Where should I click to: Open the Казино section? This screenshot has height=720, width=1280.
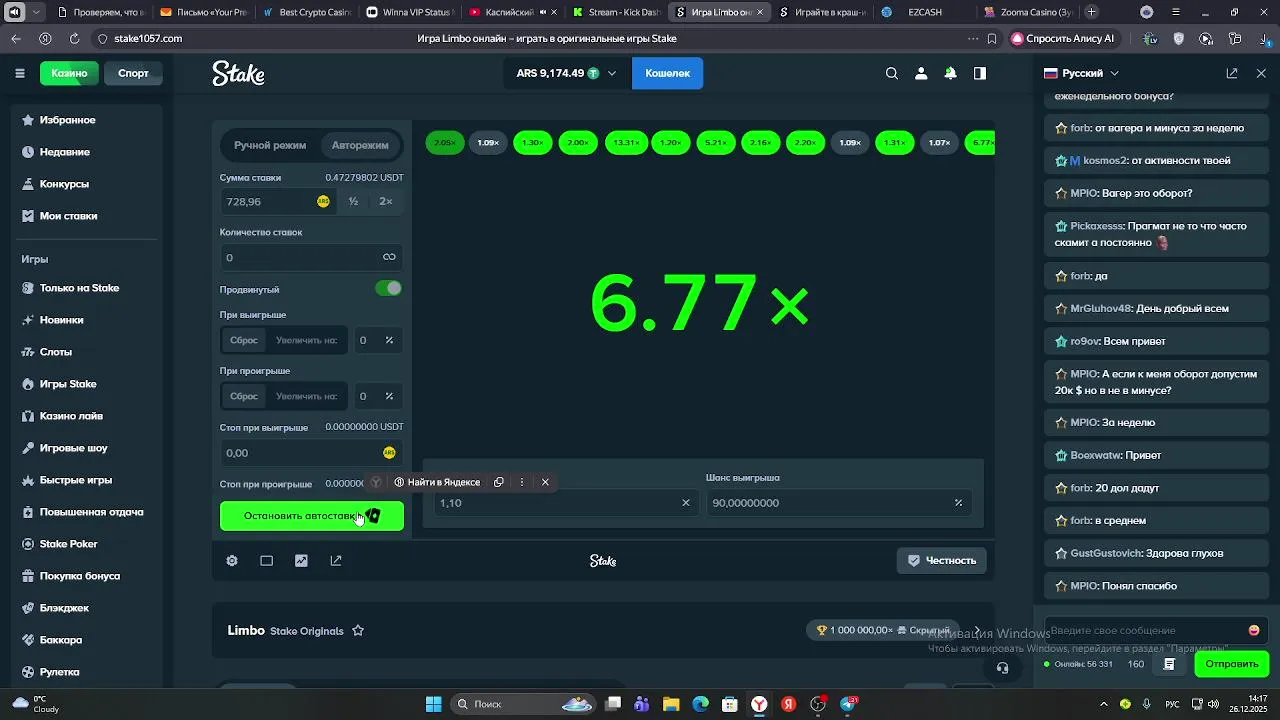[69, 73]
